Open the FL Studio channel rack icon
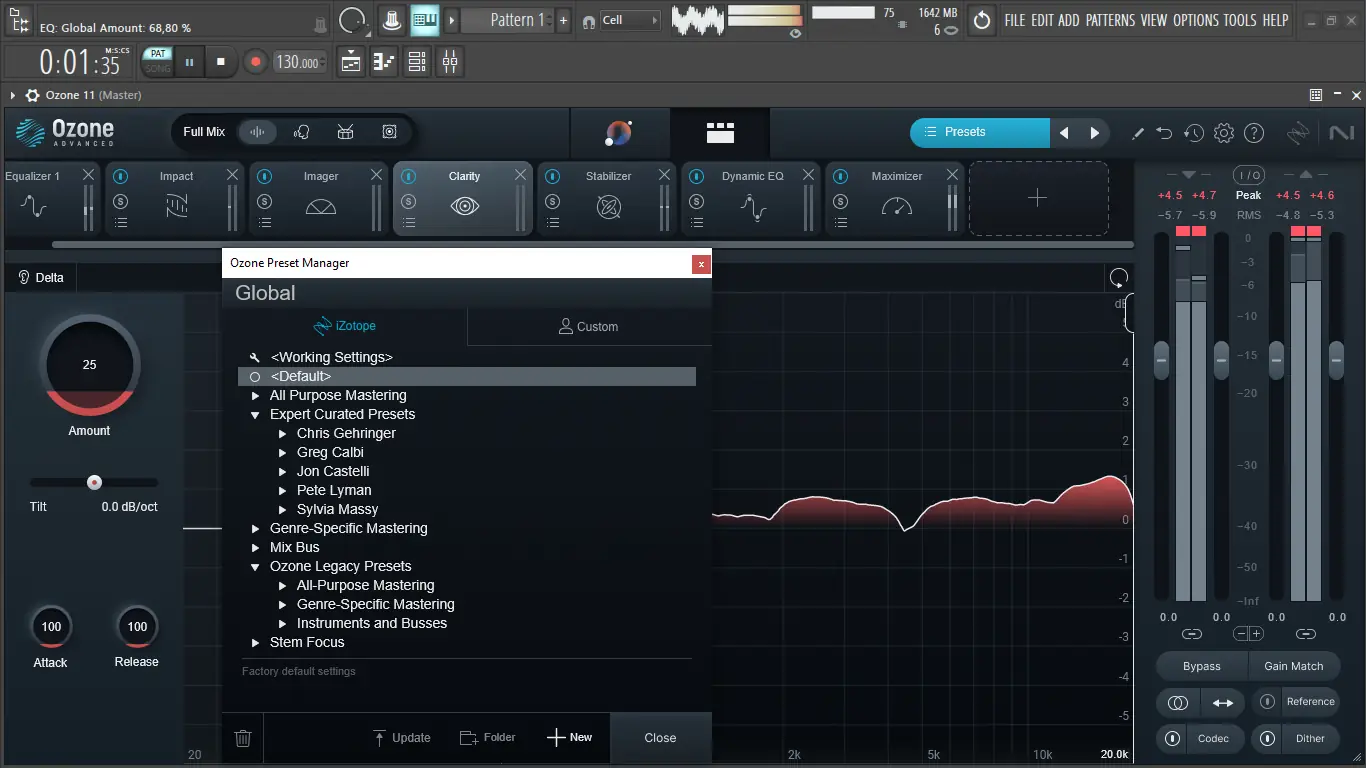The width and height of the screenshot is (1366, 768). coord(417,62)
